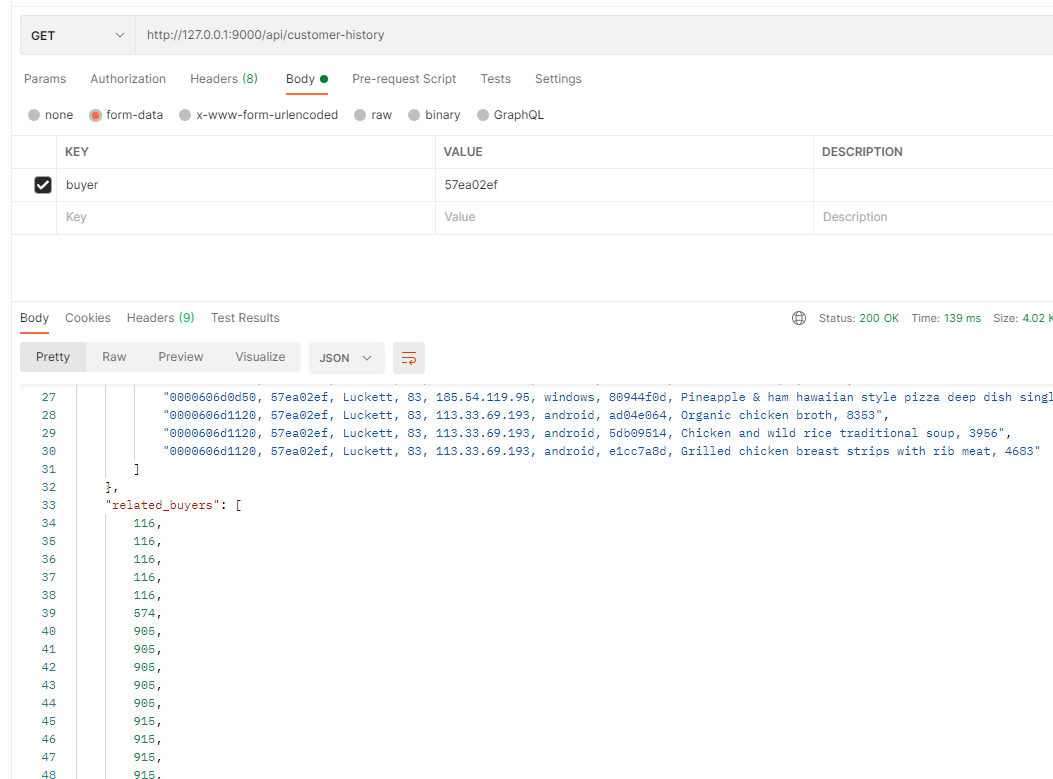
Task: Open the JSON response format dropdown
Action: point(346,357)
